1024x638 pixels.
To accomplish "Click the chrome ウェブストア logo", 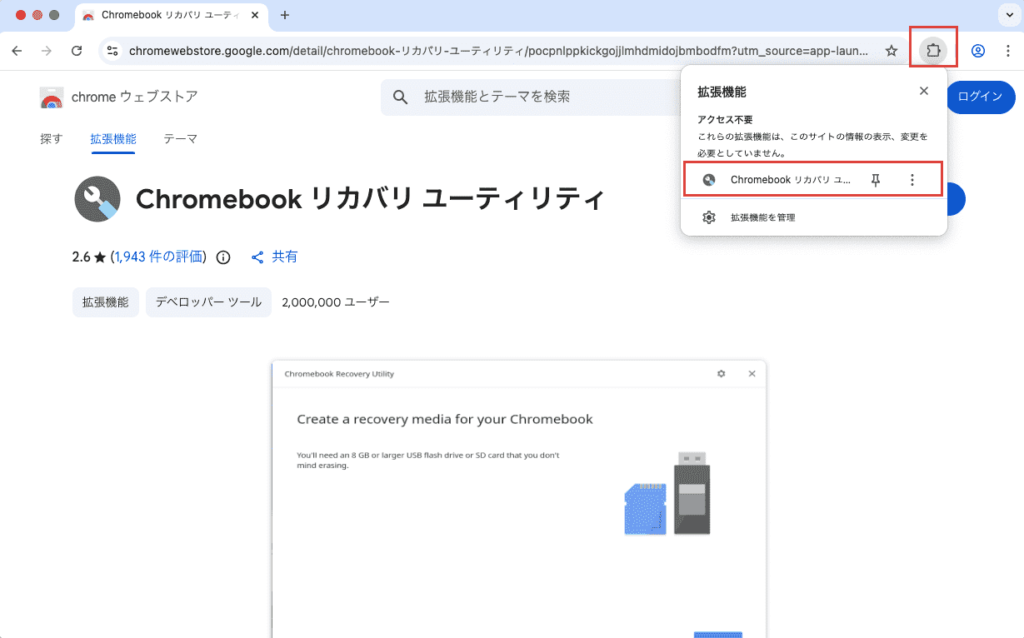I will 119,97.
